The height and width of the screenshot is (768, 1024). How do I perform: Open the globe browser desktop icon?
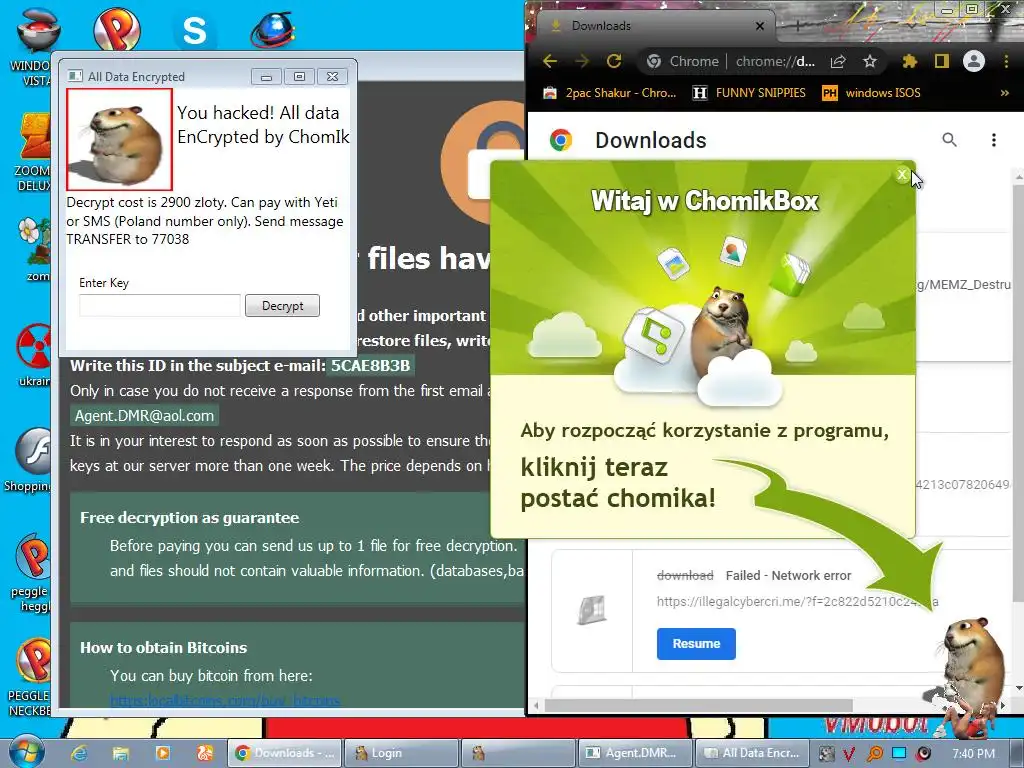pos(272,29)
